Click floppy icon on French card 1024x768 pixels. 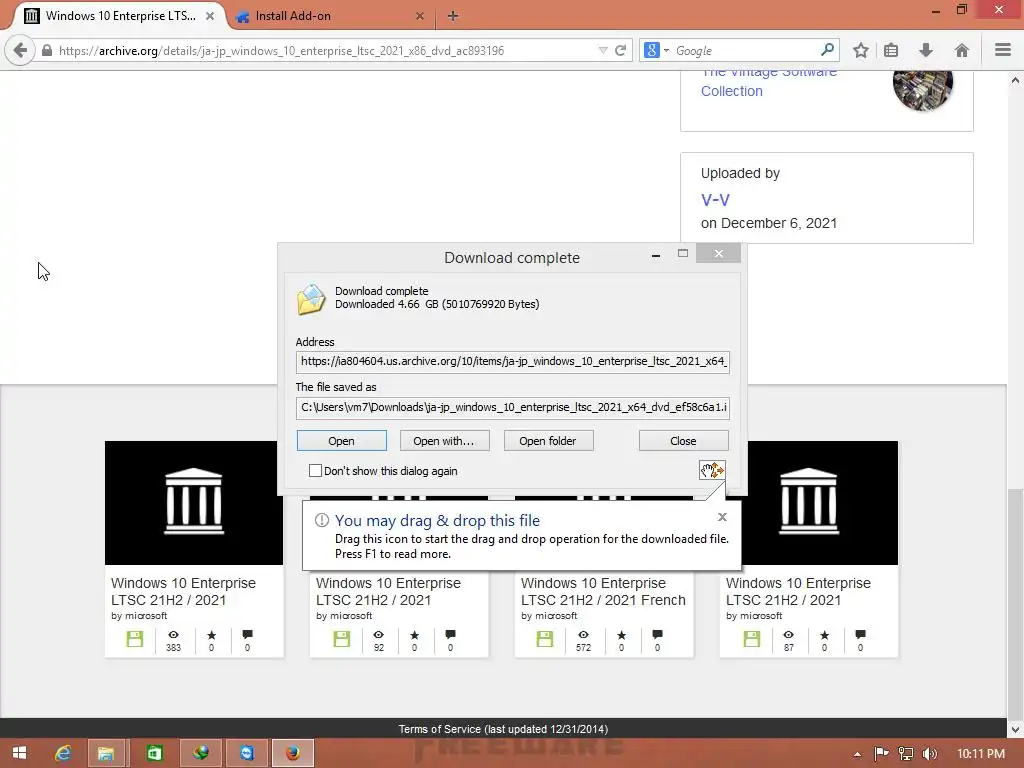coord(545,639)
